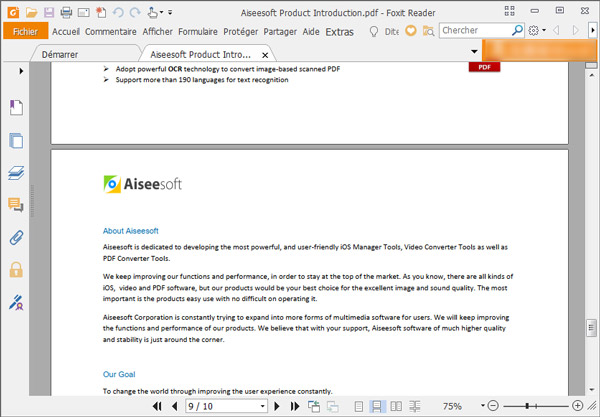Click the orange heart icon

(411, 31)
